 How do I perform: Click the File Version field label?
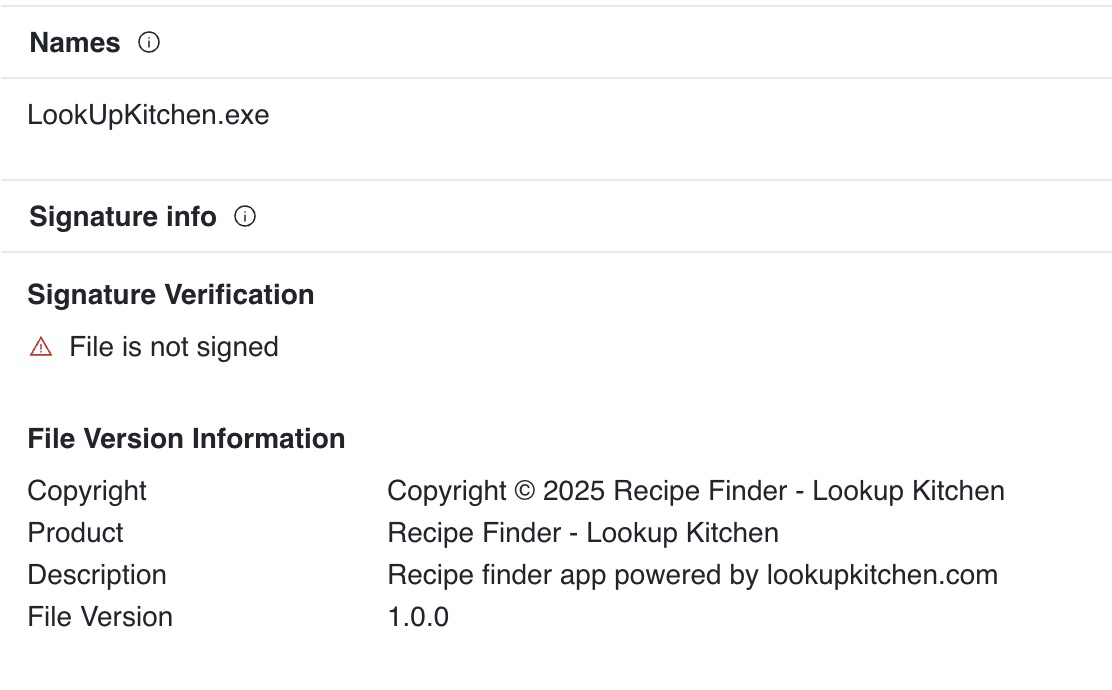100,617
